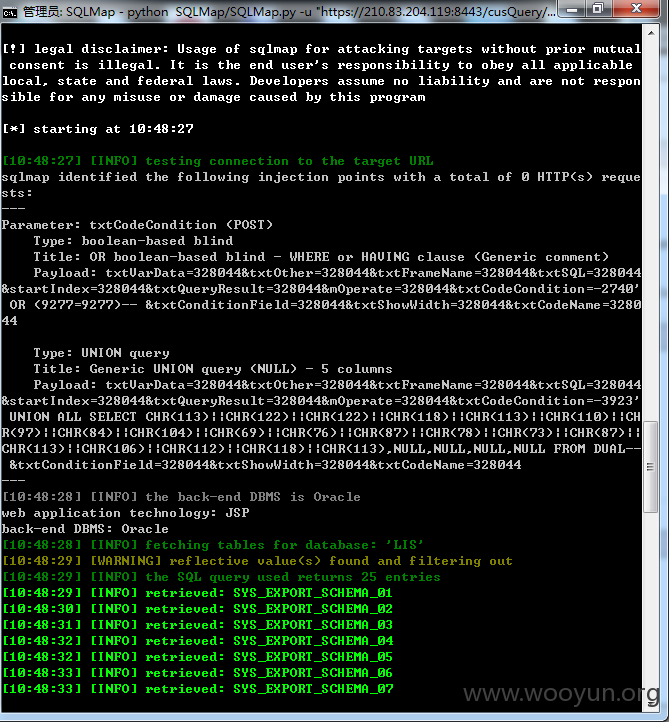Click 'back-end DBMS: Oracle' line
The image size is (669, 722).
pos(85,529)
